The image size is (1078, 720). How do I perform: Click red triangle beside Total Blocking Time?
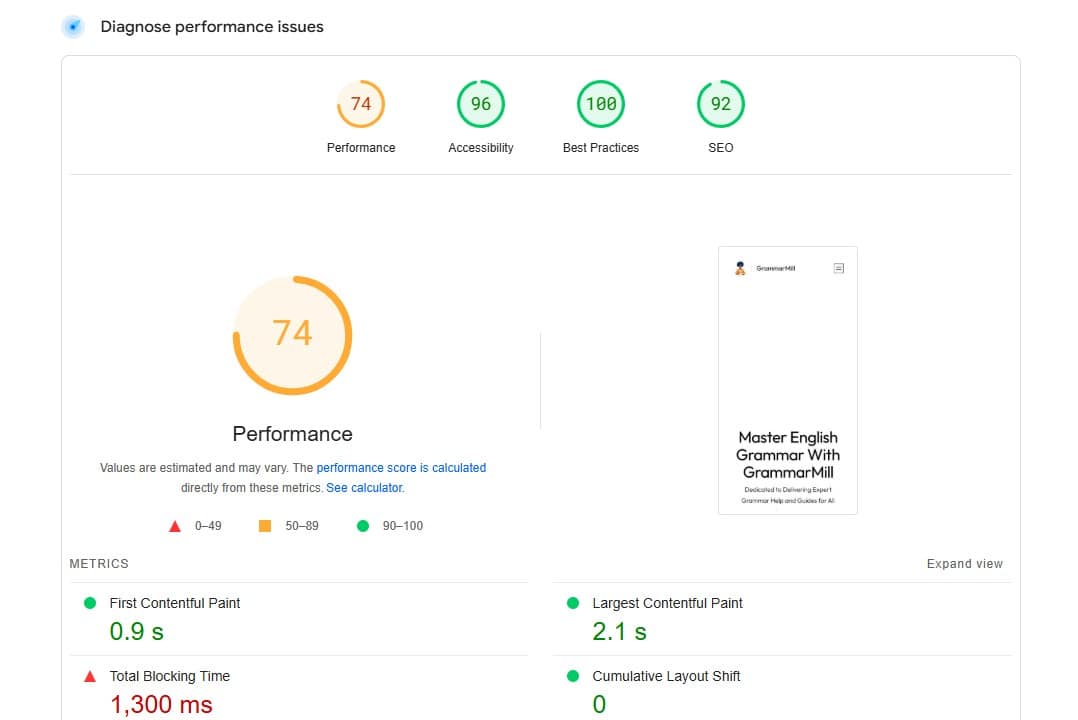[90, 676]
